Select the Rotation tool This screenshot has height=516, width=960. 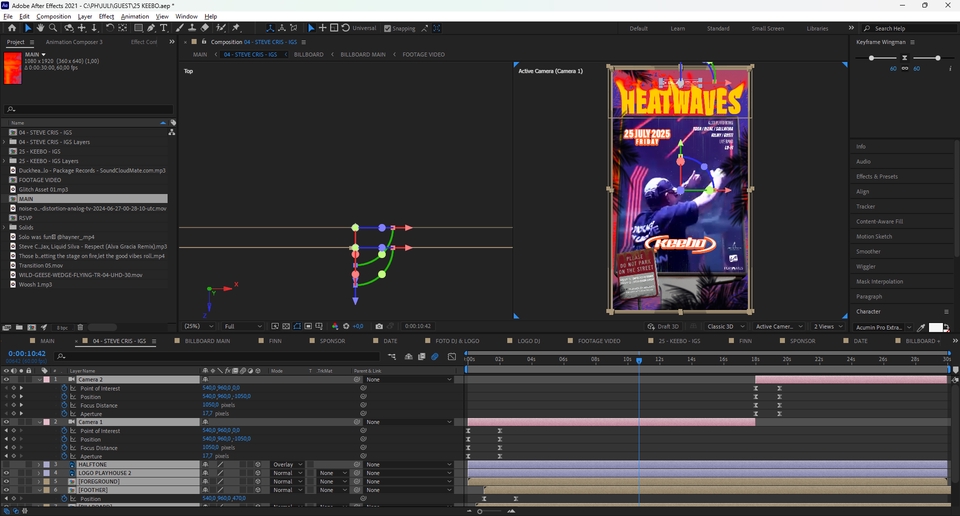110,28
